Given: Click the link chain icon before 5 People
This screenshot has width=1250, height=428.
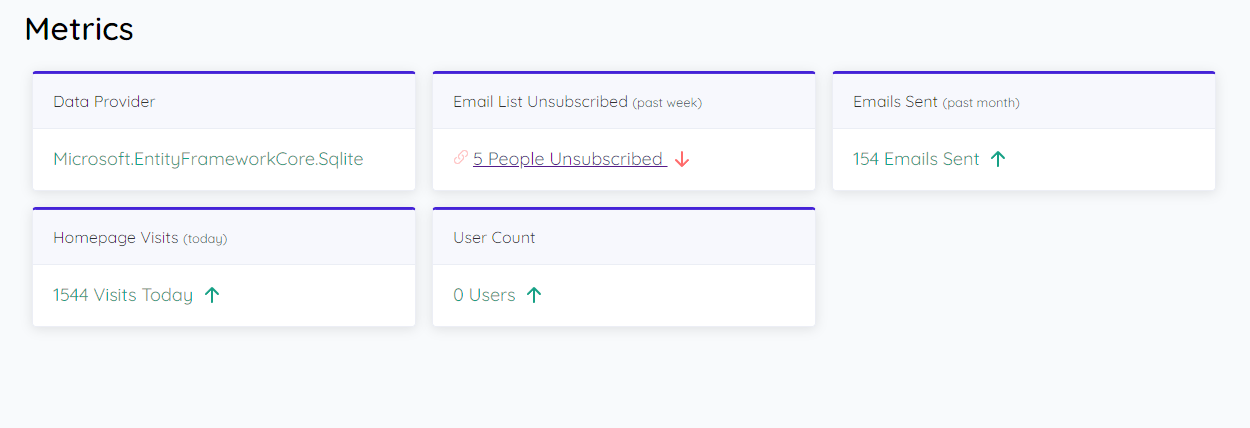Looking at the screenshot, I should click(460, 158).
